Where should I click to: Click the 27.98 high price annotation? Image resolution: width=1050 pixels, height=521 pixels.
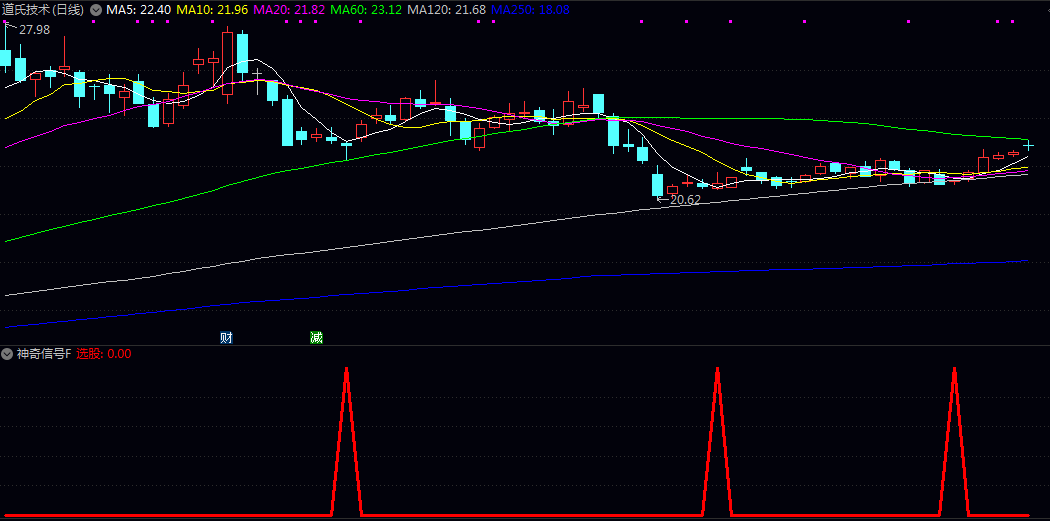click(34, 30)
